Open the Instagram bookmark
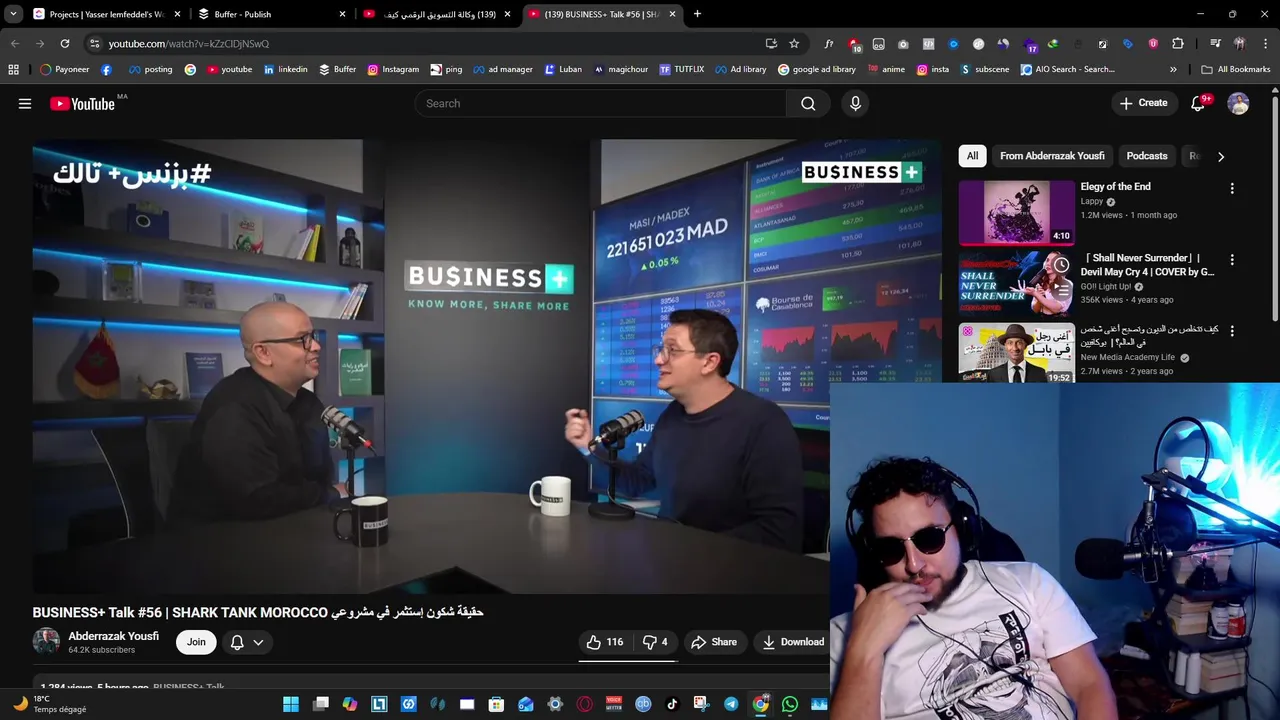1280x720 pixels. coord(393,70)
